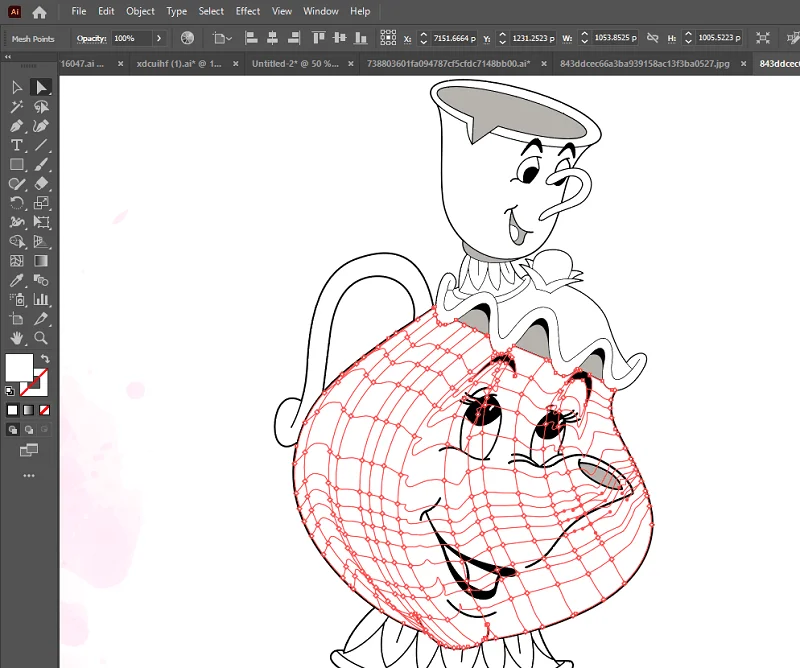Screen dimensions: 800x668
Task: Open the Recolor Artwork wheel icon
Action: coord(187,38)
